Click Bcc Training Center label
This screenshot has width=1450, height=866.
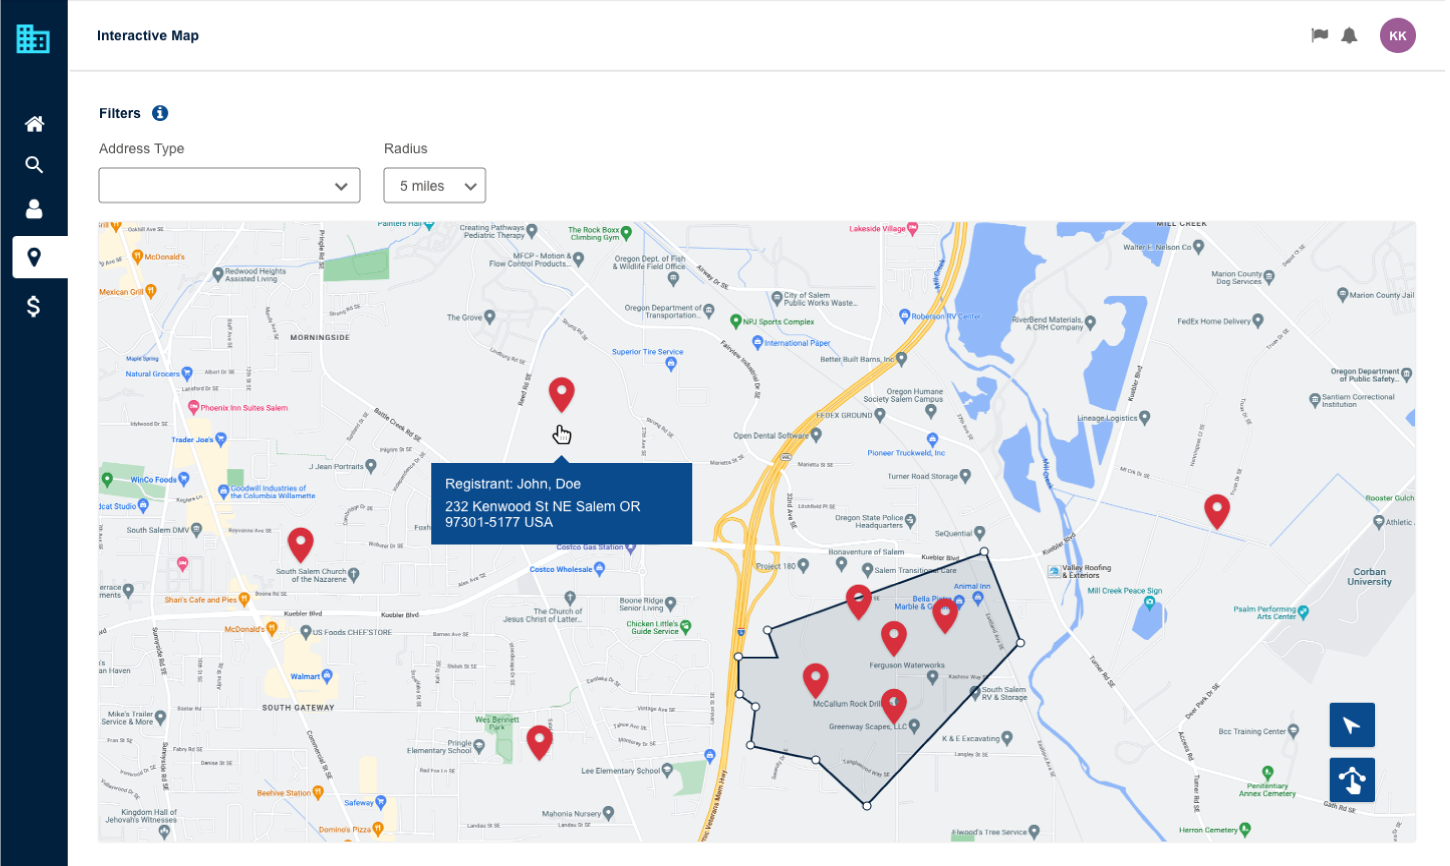[x=1252, y=731]
